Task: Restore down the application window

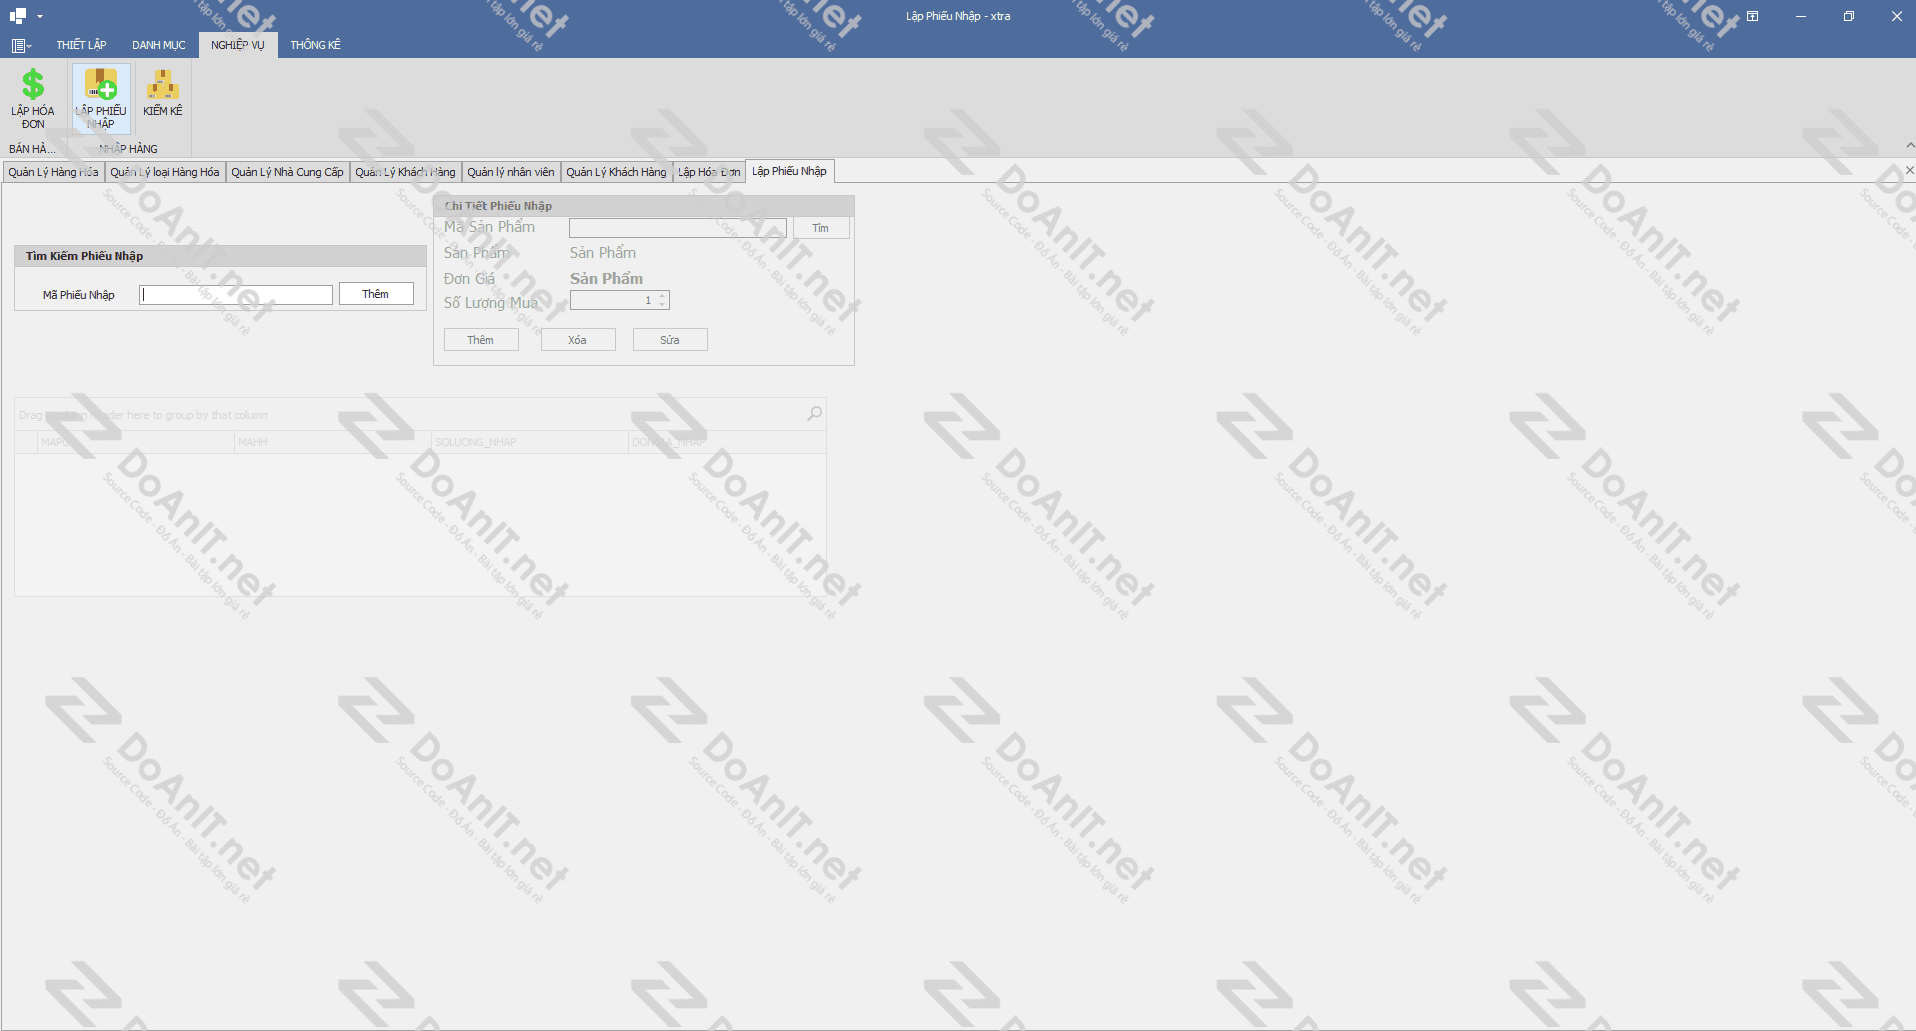Action: click(1849, 16)
